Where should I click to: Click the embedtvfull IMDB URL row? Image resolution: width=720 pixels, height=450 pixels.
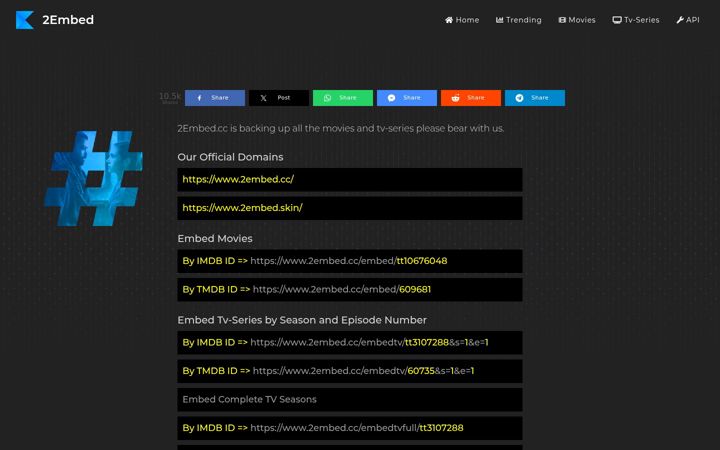point(350,428)
